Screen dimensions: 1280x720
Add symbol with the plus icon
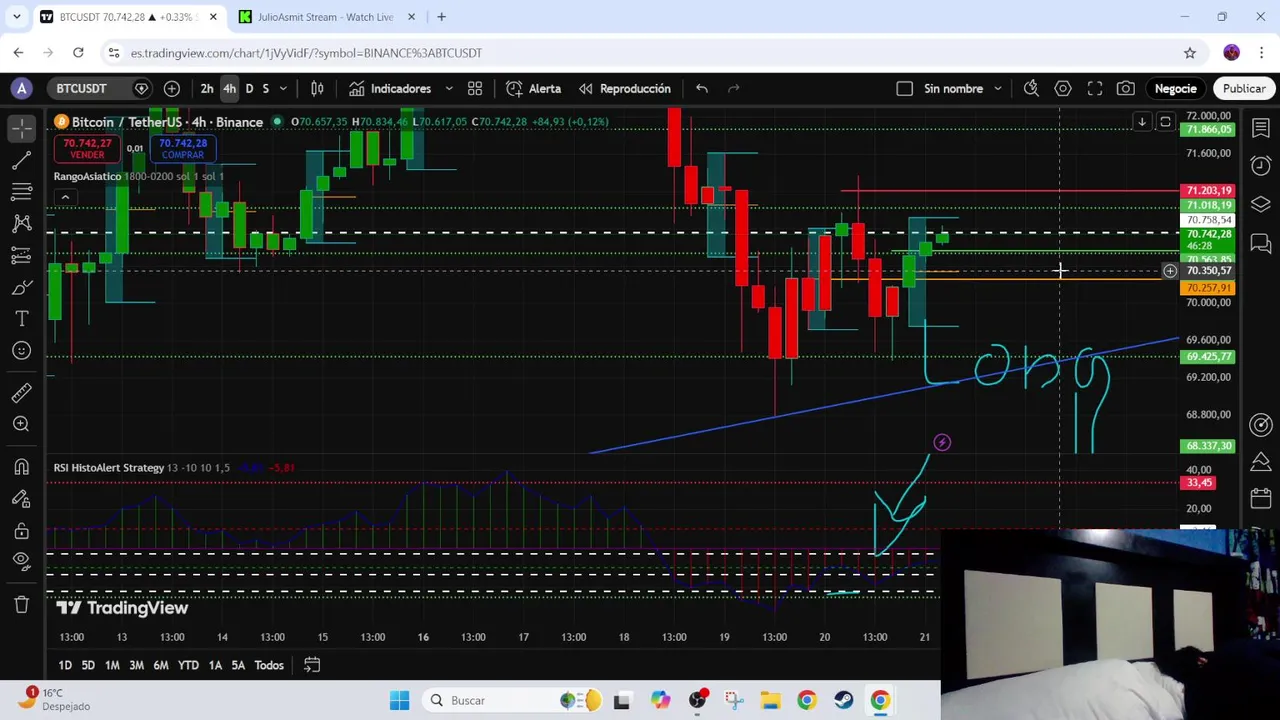click(171, 89)
